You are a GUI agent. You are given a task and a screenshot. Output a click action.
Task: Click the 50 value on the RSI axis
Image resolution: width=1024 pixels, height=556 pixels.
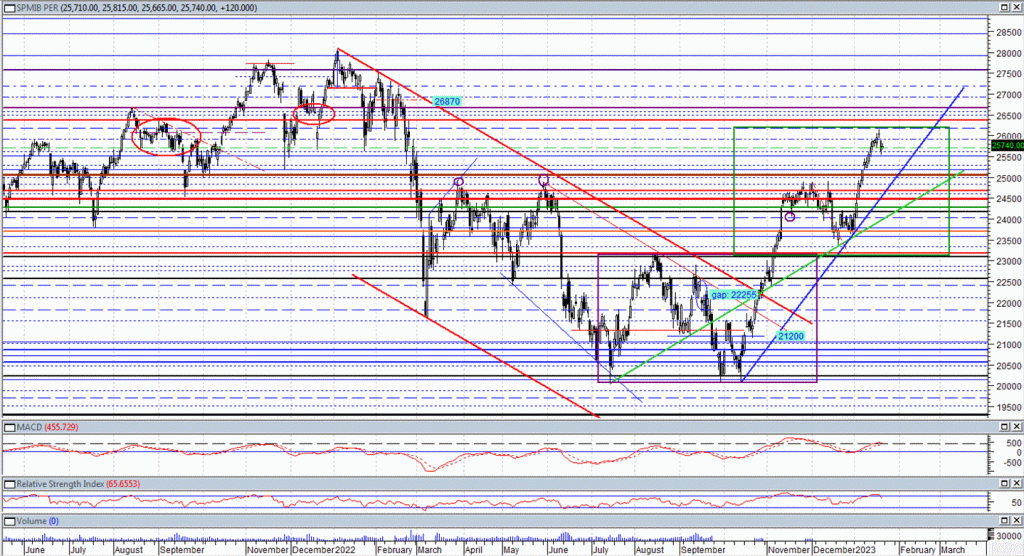[1016, 503]
